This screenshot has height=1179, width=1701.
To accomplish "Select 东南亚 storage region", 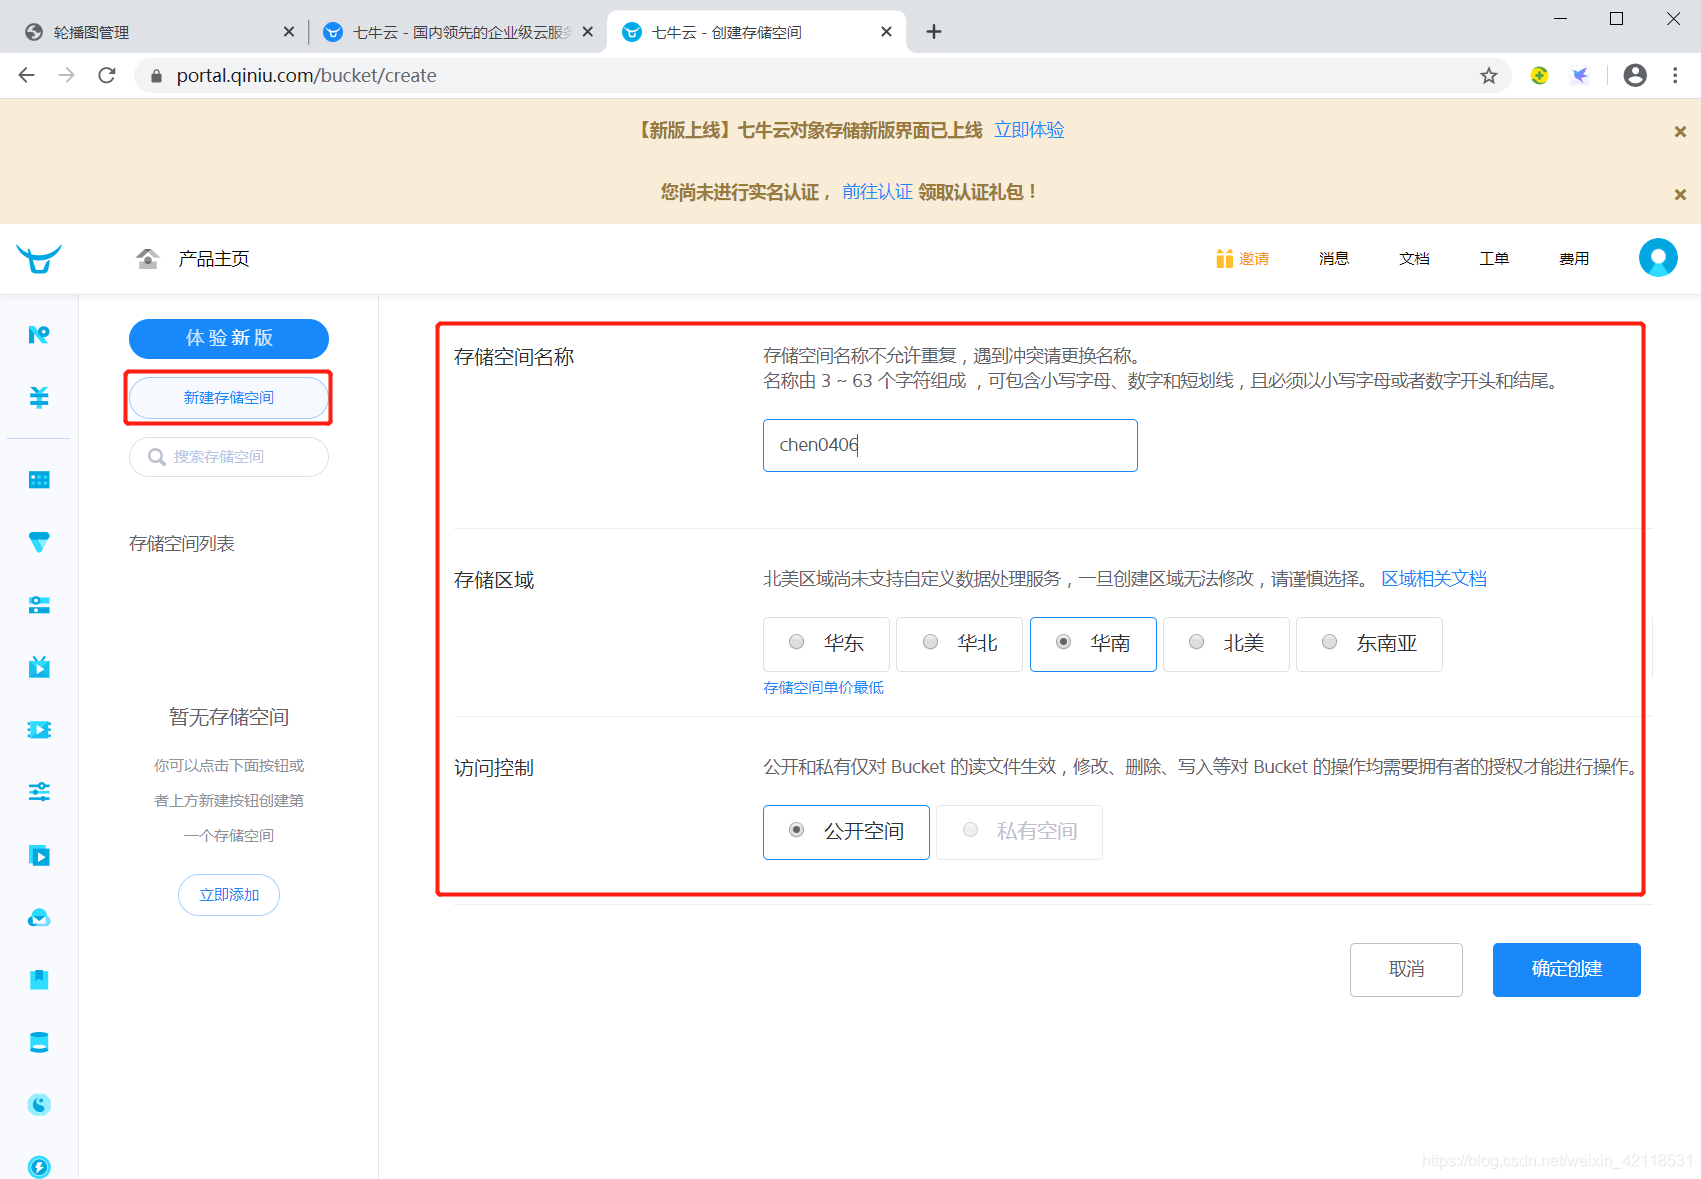I will pyautogui.click(x=1369, y=644).
